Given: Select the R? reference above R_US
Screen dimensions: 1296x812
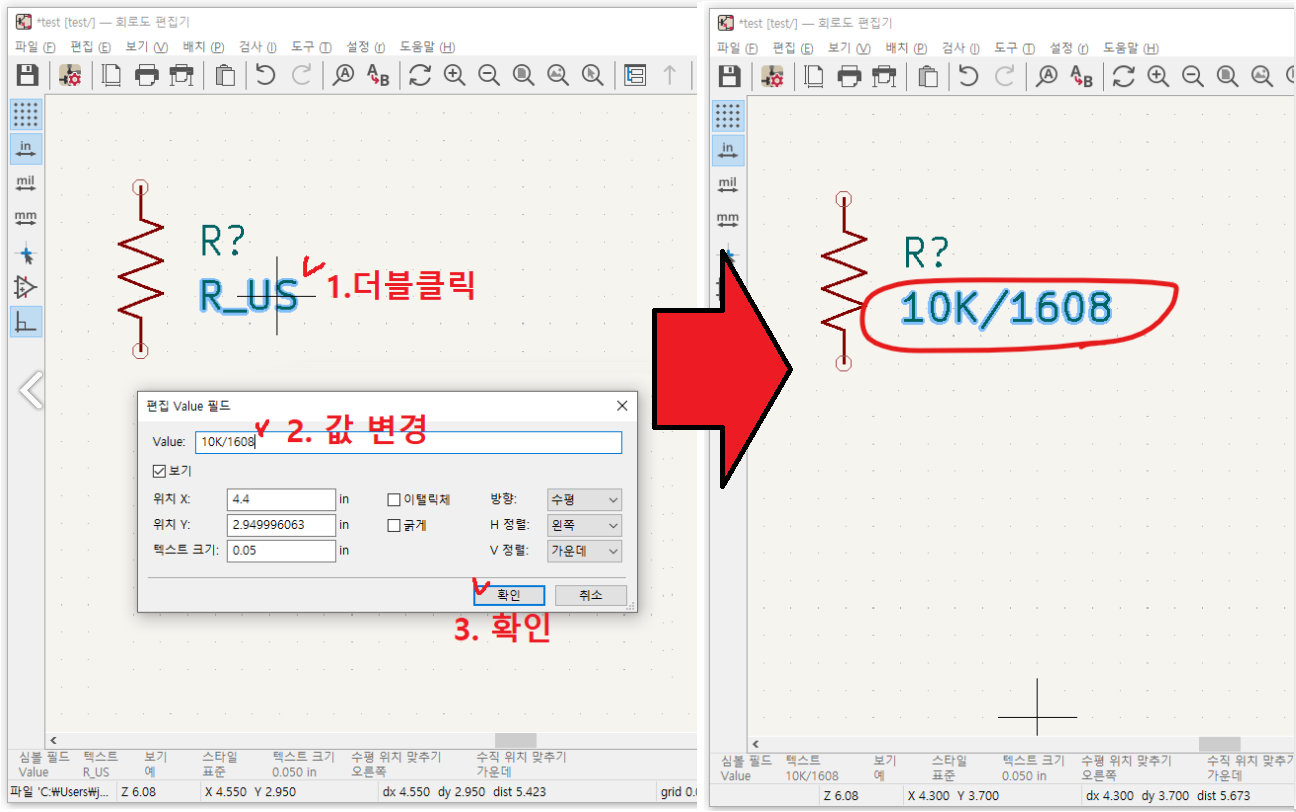Looking at the screenshot, I should pos(224,241).
